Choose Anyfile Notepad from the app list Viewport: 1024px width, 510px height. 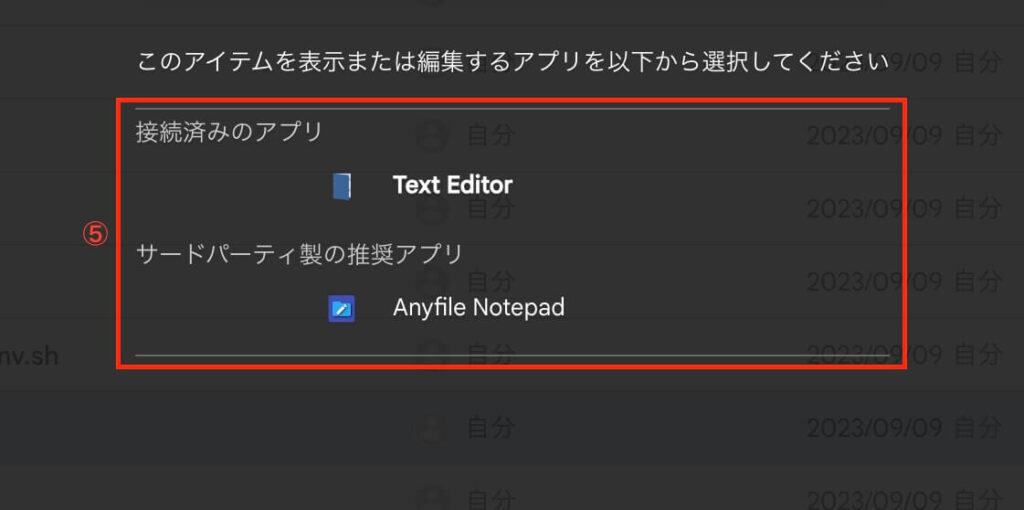[x=478, y=308]
